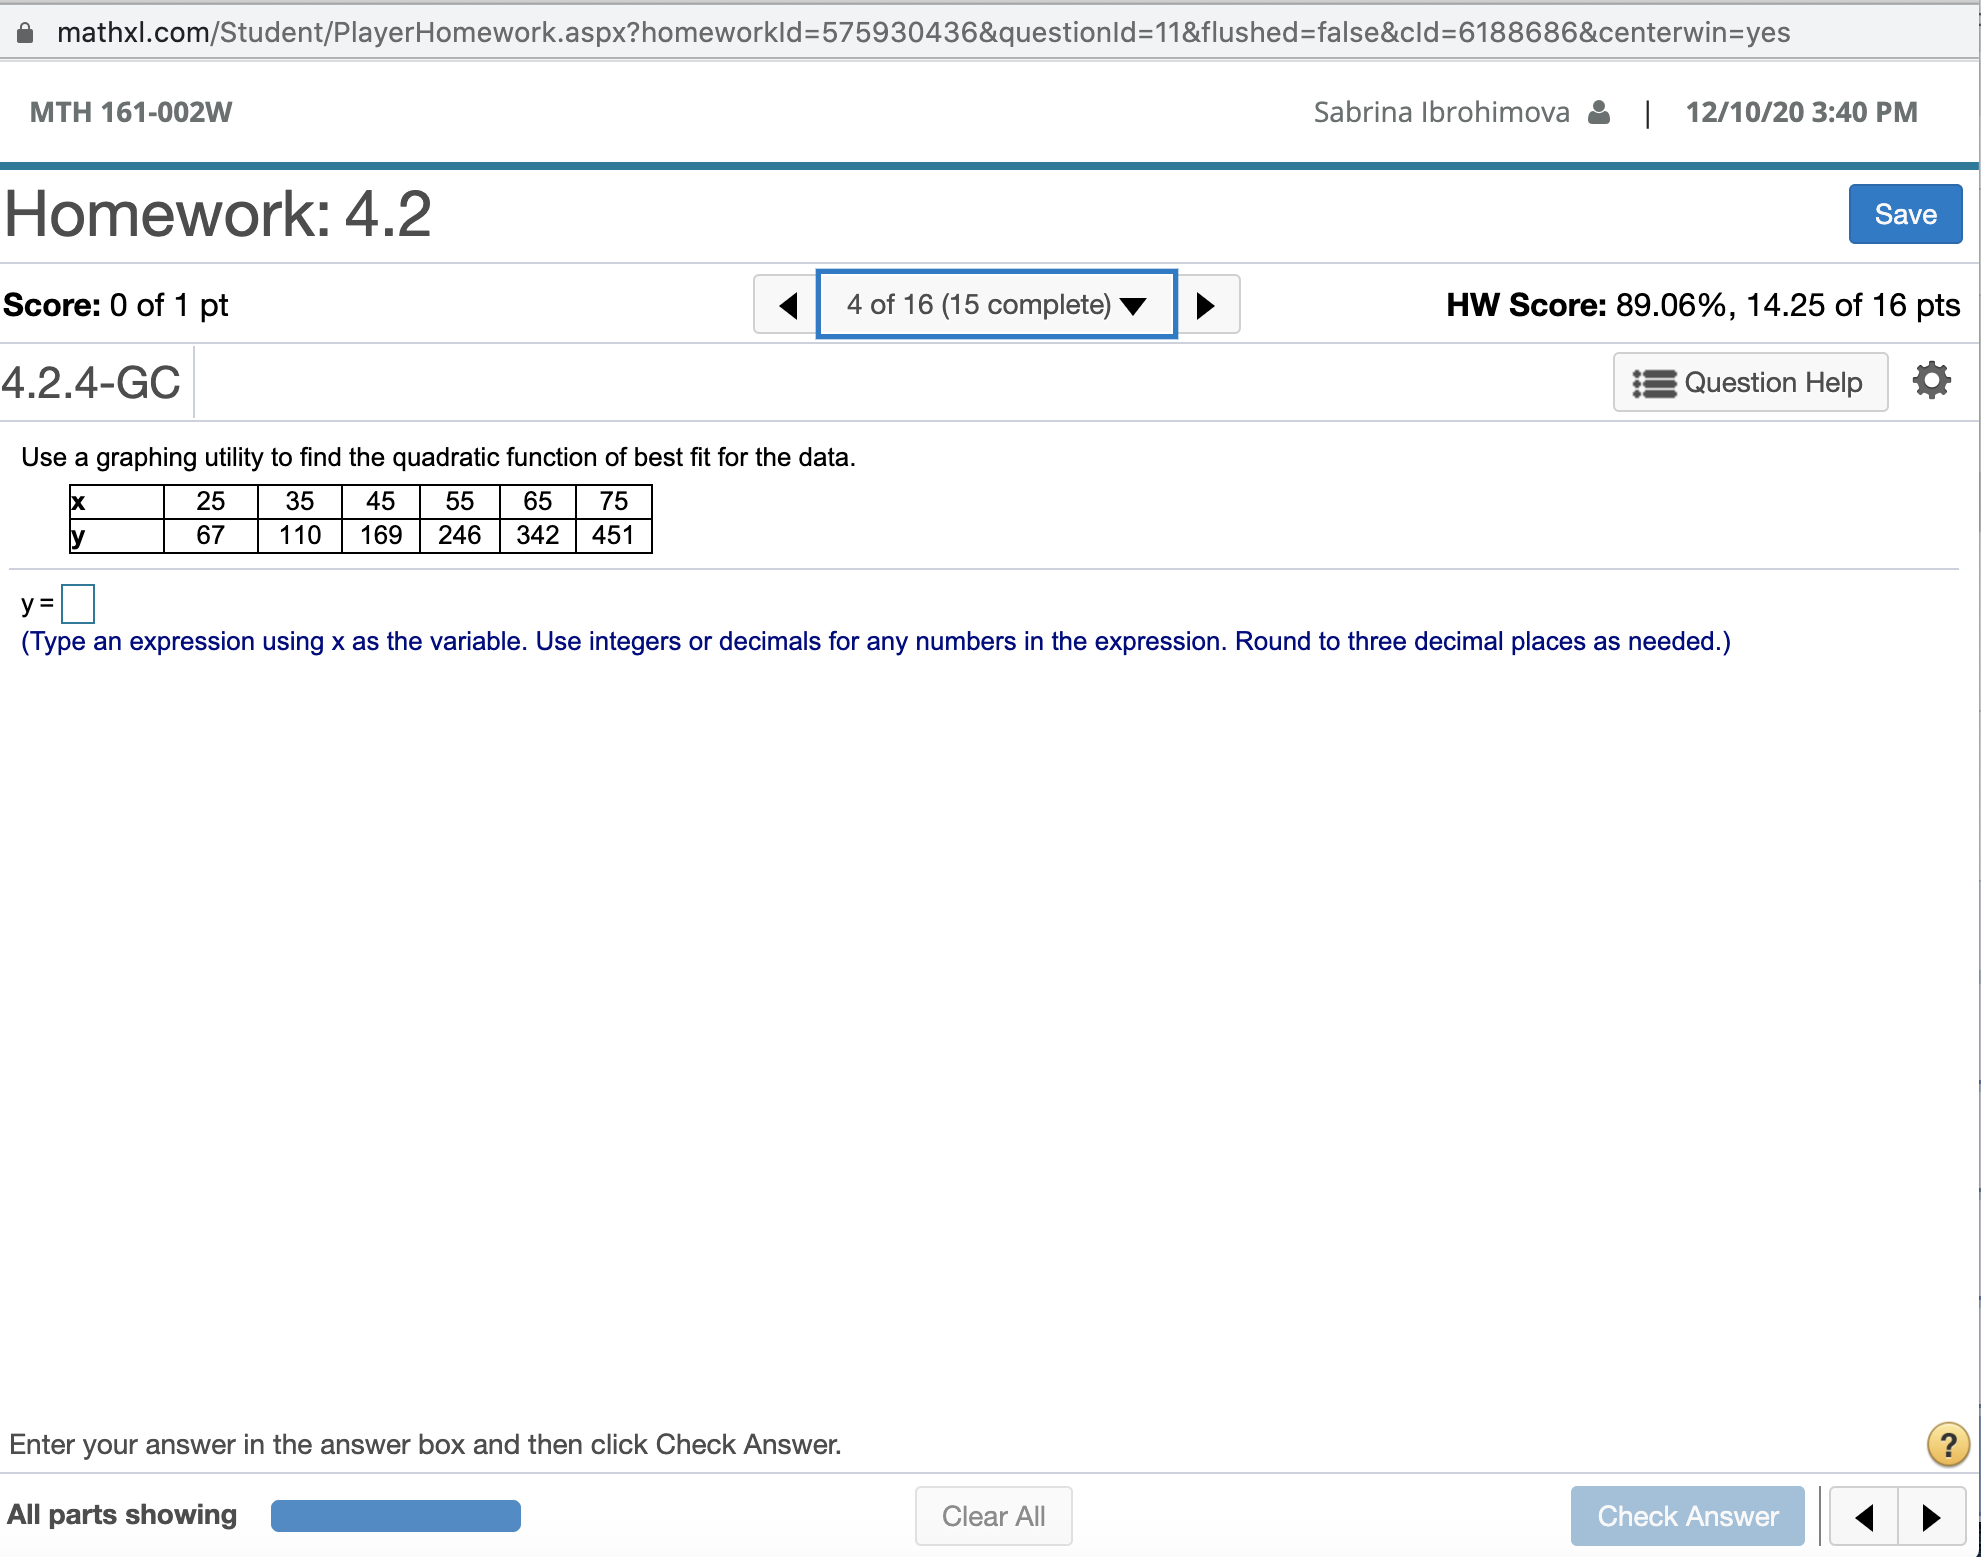Viewport: 1981px width, 1557px height.
Task: Go to next question using top right arrow
Action: (1206, 305)
